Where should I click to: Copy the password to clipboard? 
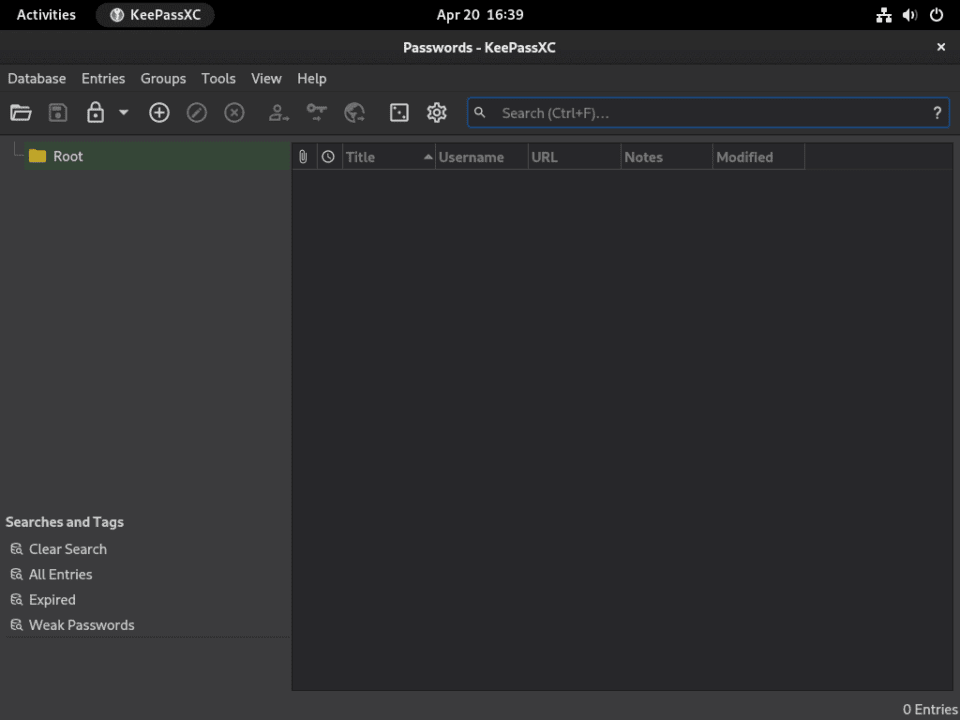coord(316,112)
